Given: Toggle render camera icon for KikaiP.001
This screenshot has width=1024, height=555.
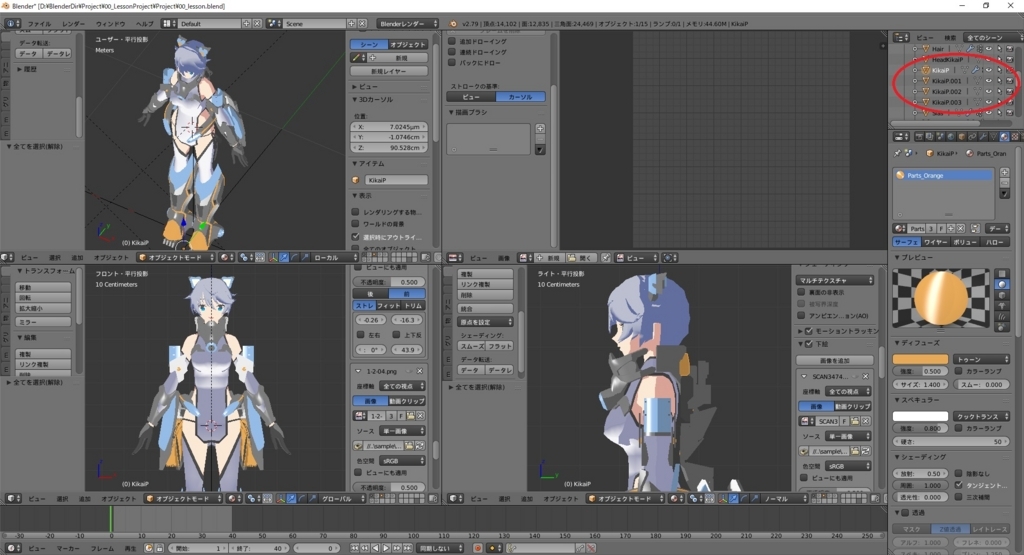Looking at the screenshot, I should coord(1010,81).
